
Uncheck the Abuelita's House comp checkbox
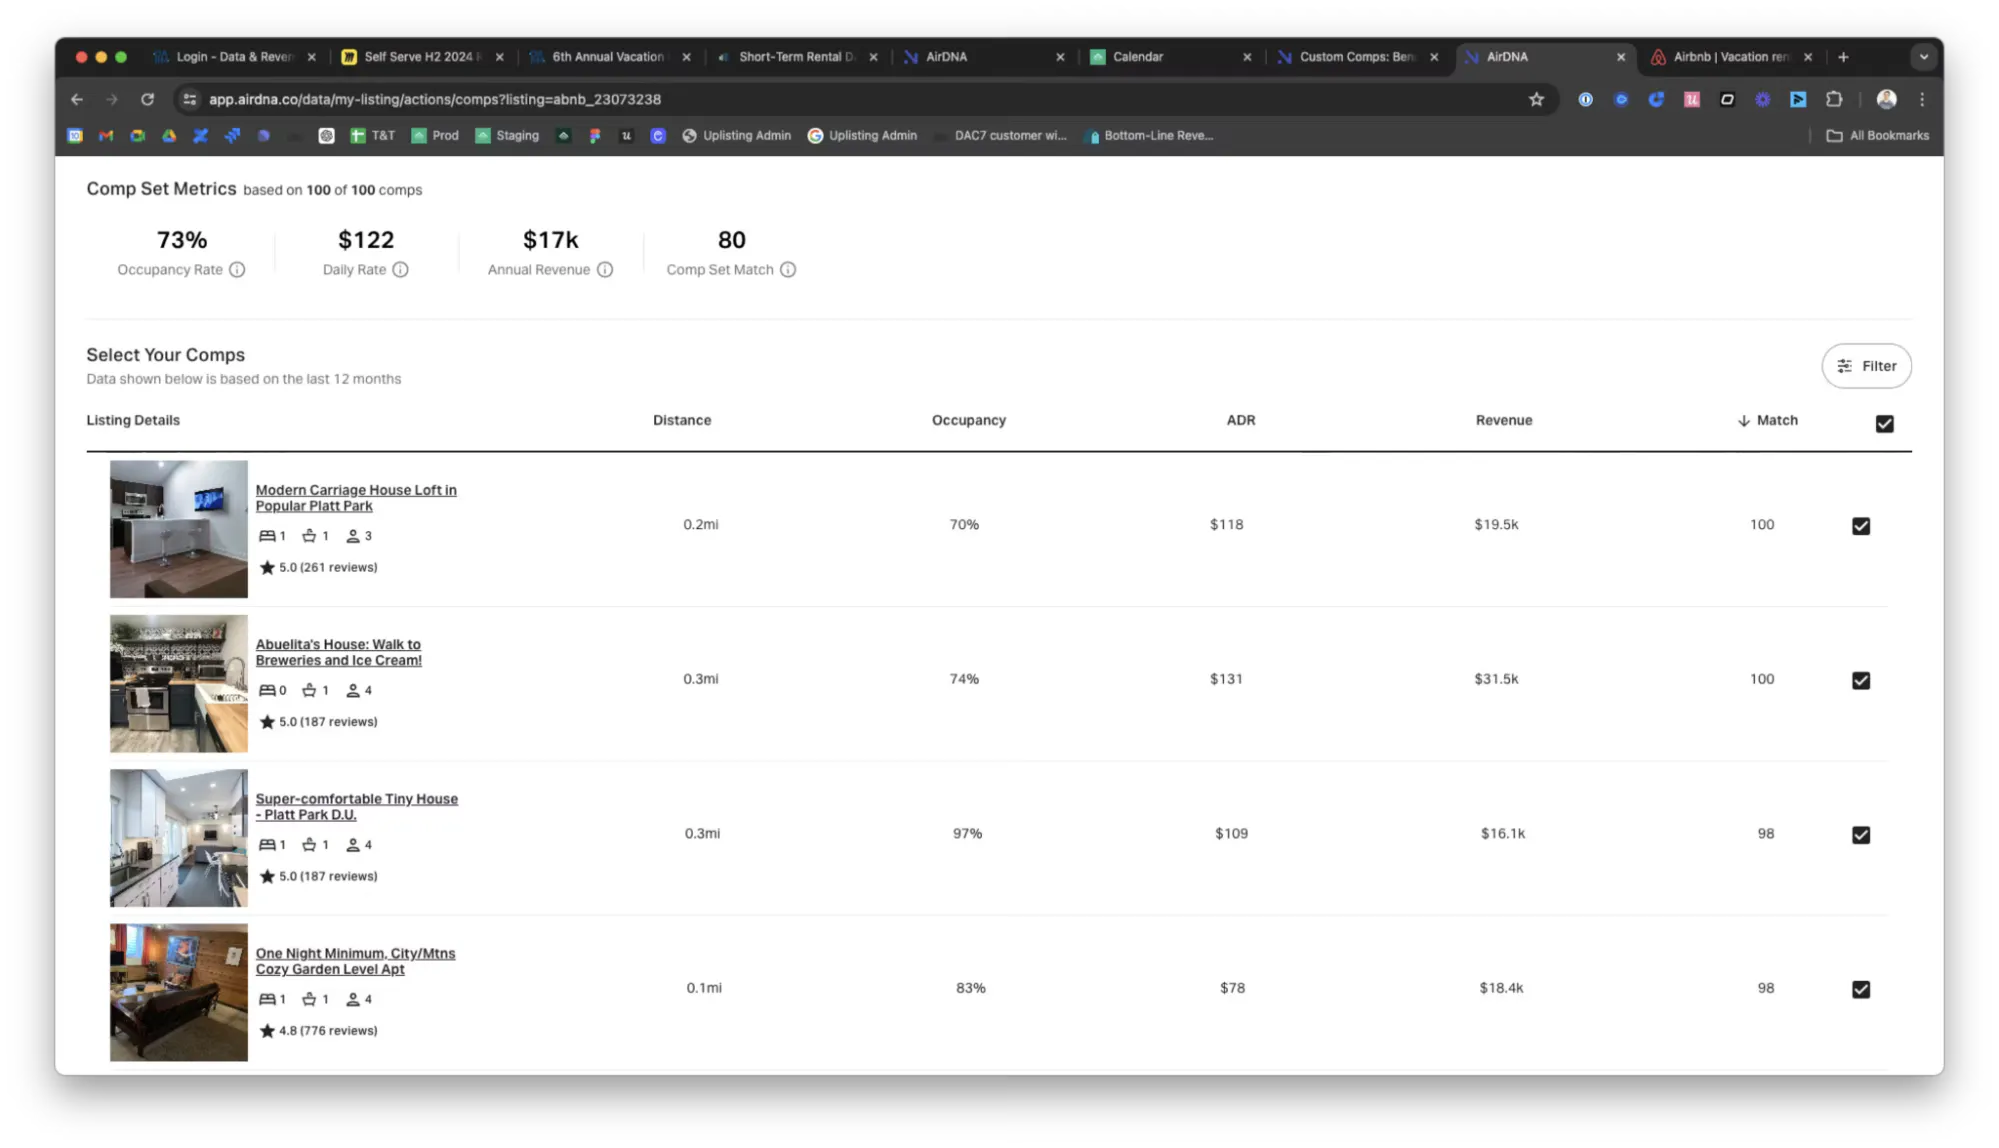click(1860, 680)
